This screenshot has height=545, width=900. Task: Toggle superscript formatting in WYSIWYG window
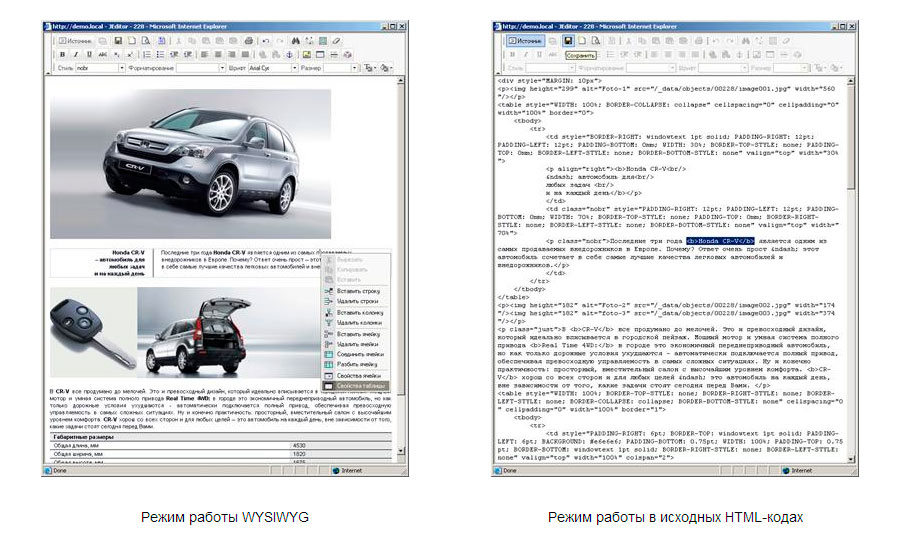[130, 54]
